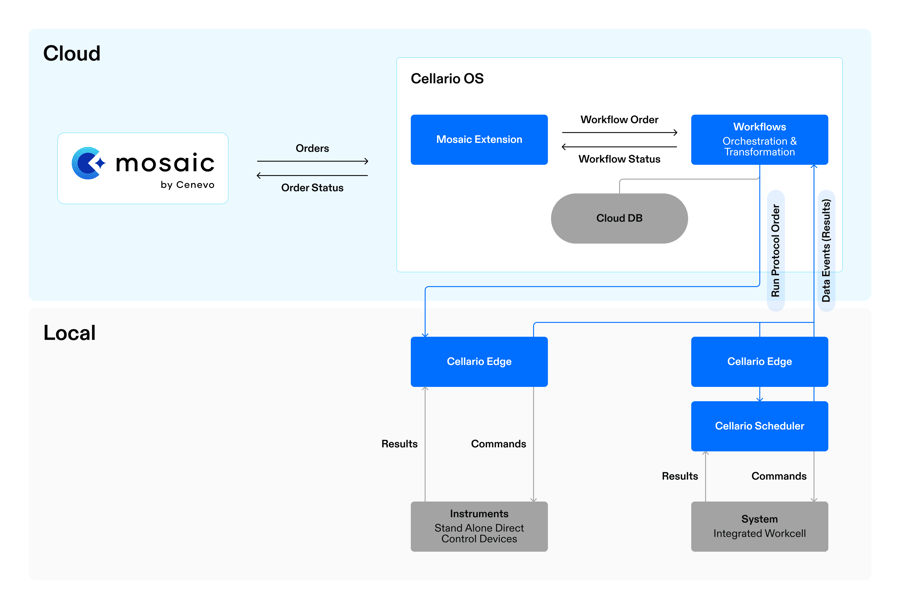Select the Mosaic Extension block
The width and height of the screenshot is (900, 609).
479,139
